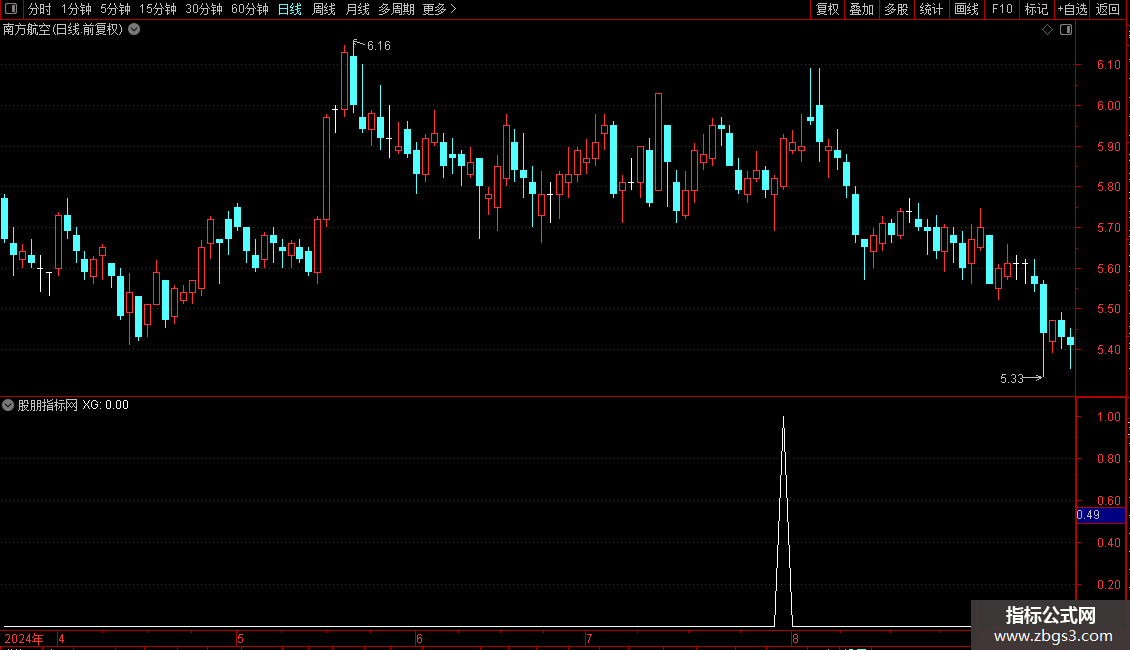Viewport: 1130px width, 650px height.
Task: Click the 5.33 low price label
Action: [x=1012, y=378]
